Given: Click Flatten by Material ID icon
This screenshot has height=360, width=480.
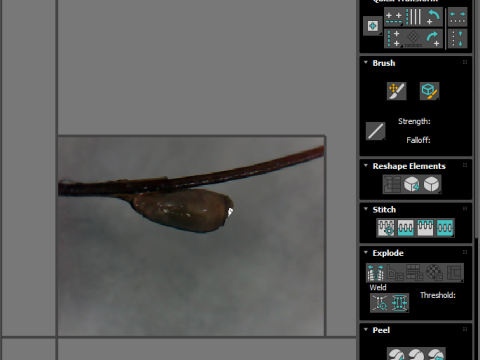Looking at the screenshot, I should (434, 273).
